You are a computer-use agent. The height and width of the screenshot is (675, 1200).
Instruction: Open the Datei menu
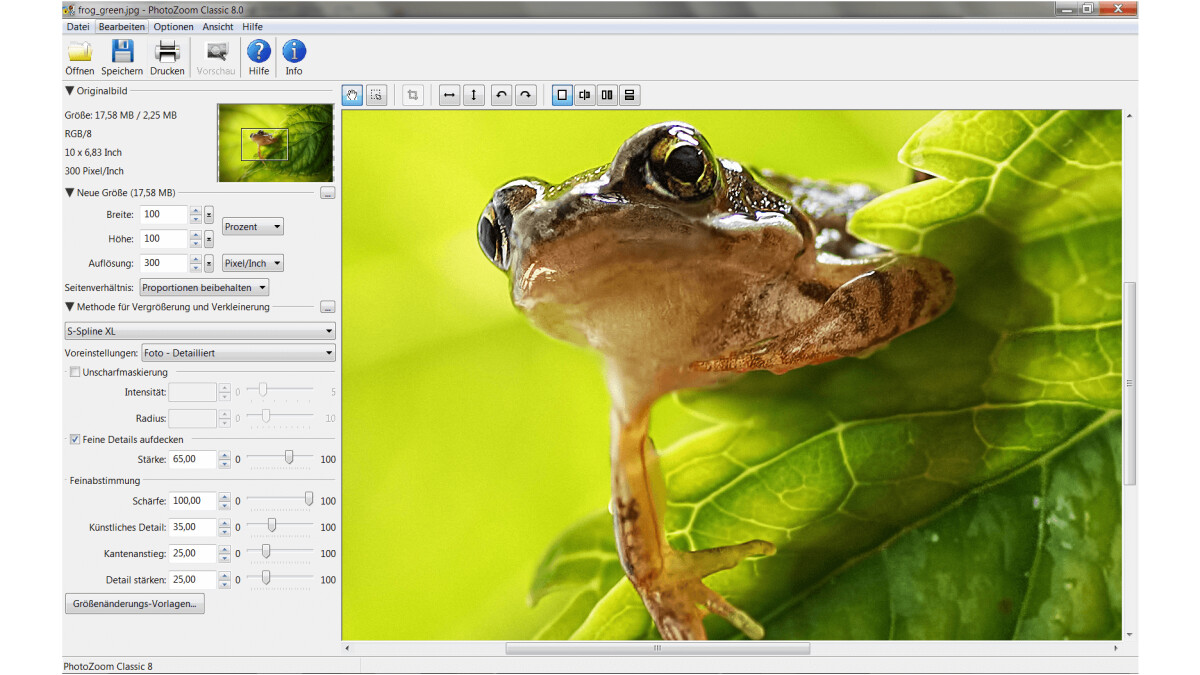click(x=78, y=27)
